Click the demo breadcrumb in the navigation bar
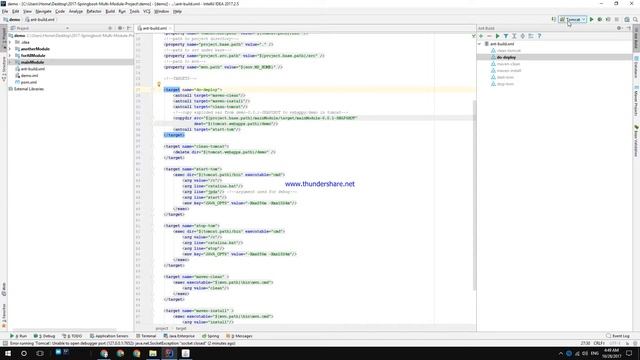640x360 pixels. [x=12, y=20]
